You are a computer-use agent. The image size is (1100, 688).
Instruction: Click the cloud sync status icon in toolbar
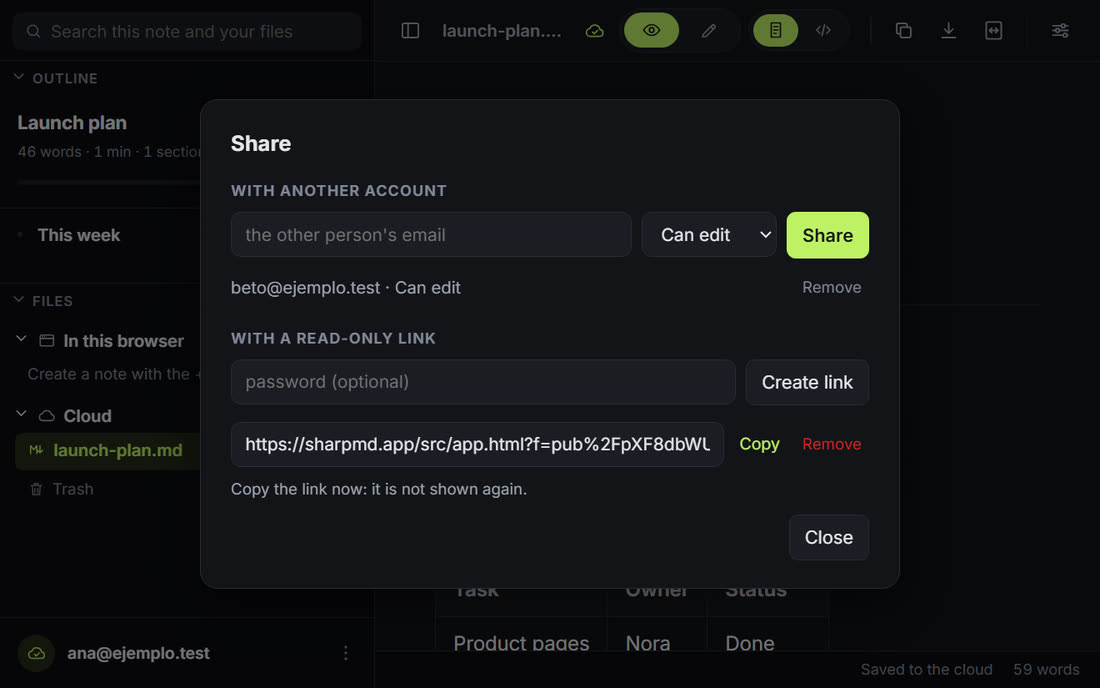(594, 31)
